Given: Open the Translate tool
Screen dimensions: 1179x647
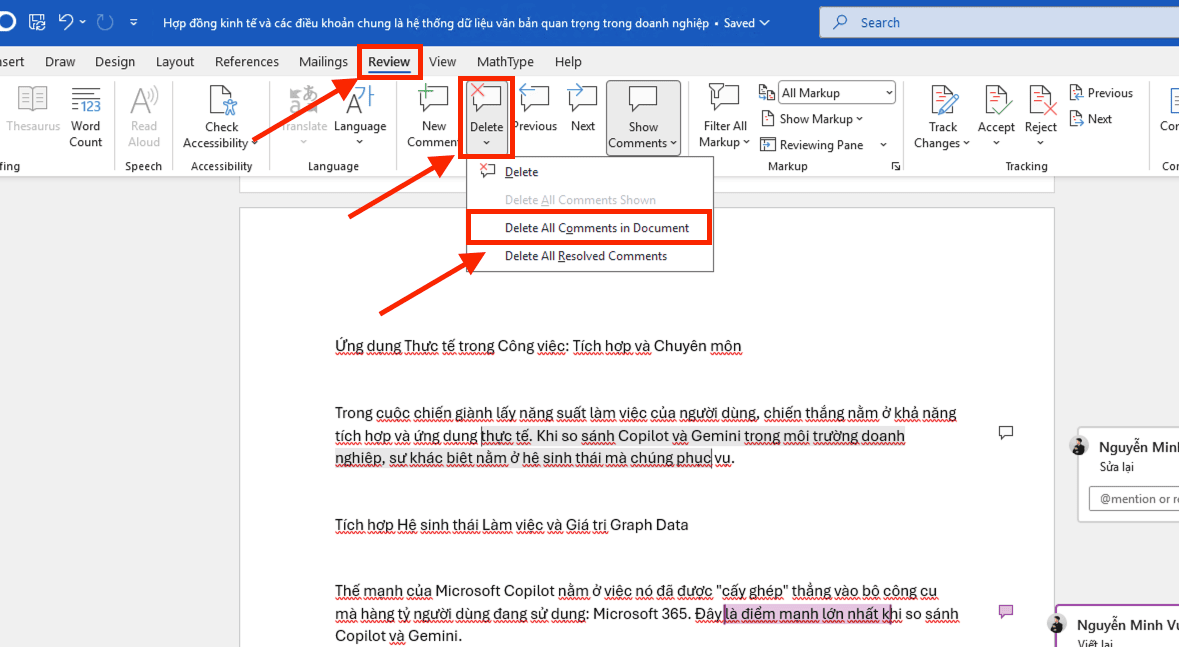Looking at the screenshot, I should click(304, 116).
